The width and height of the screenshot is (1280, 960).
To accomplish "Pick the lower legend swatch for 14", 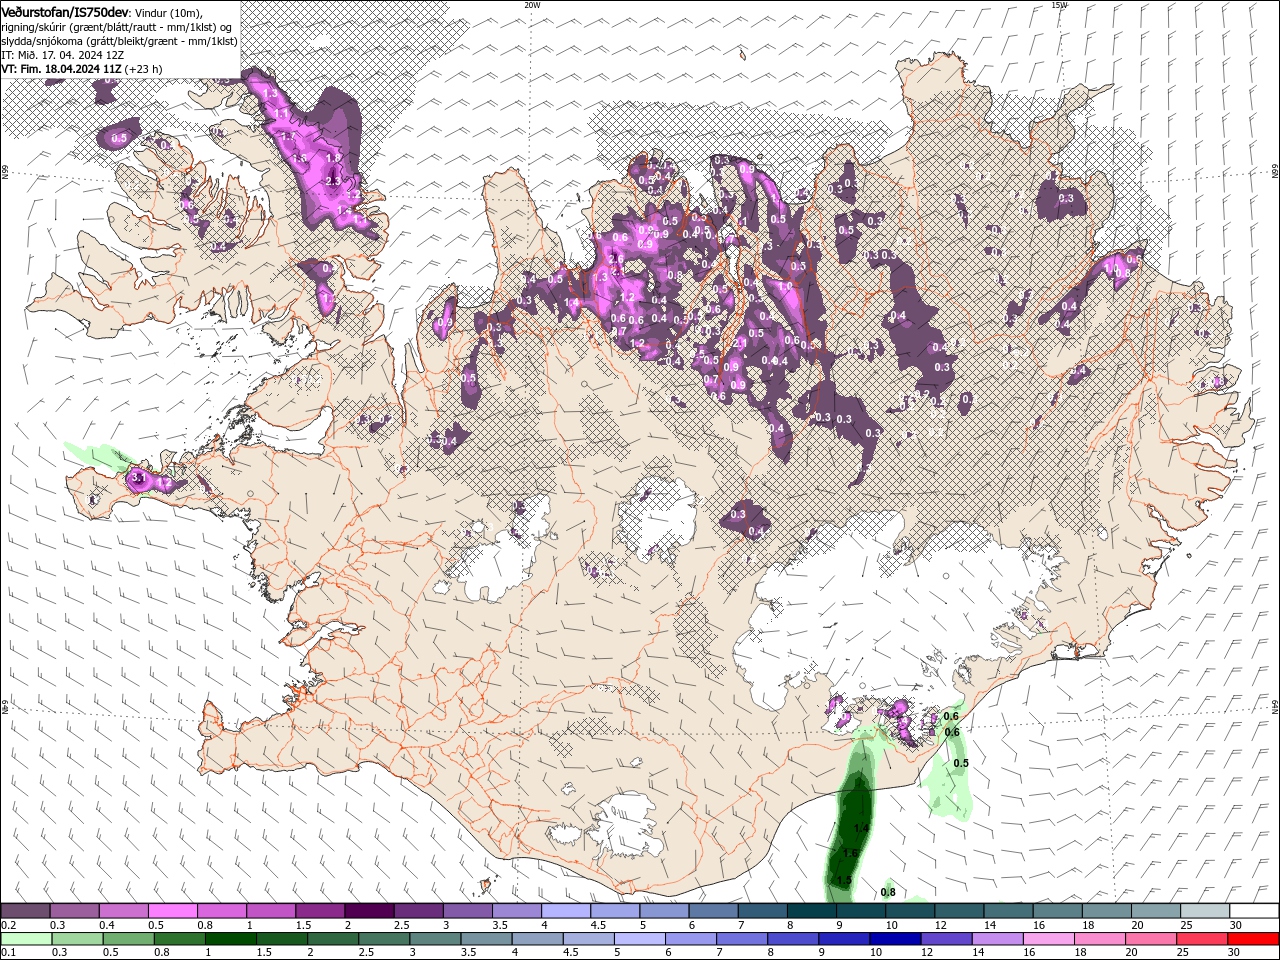I will point(997,939).
